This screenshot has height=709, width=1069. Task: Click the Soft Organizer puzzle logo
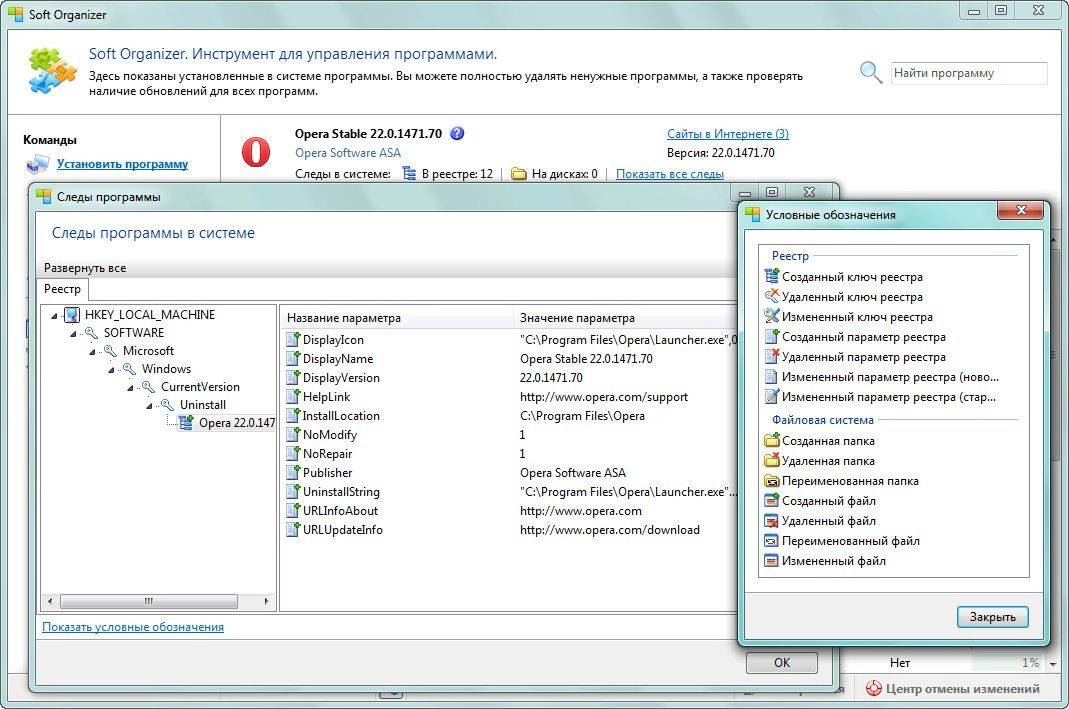click(x=52, y=70)
